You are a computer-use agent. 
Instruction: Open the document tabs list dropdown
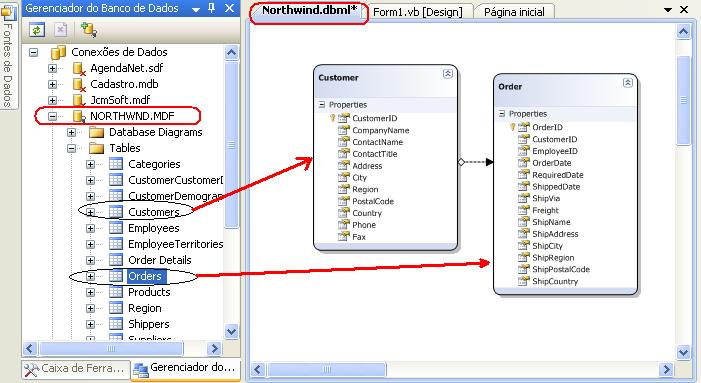tap(668, 9)
